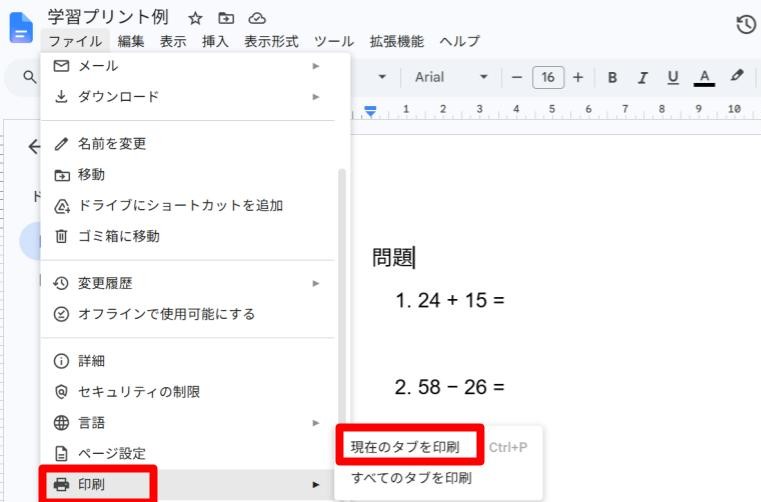The image size is (761, 502).
Task: Open the text color picker
Action: pyautogui.click(x=704, y=78)
